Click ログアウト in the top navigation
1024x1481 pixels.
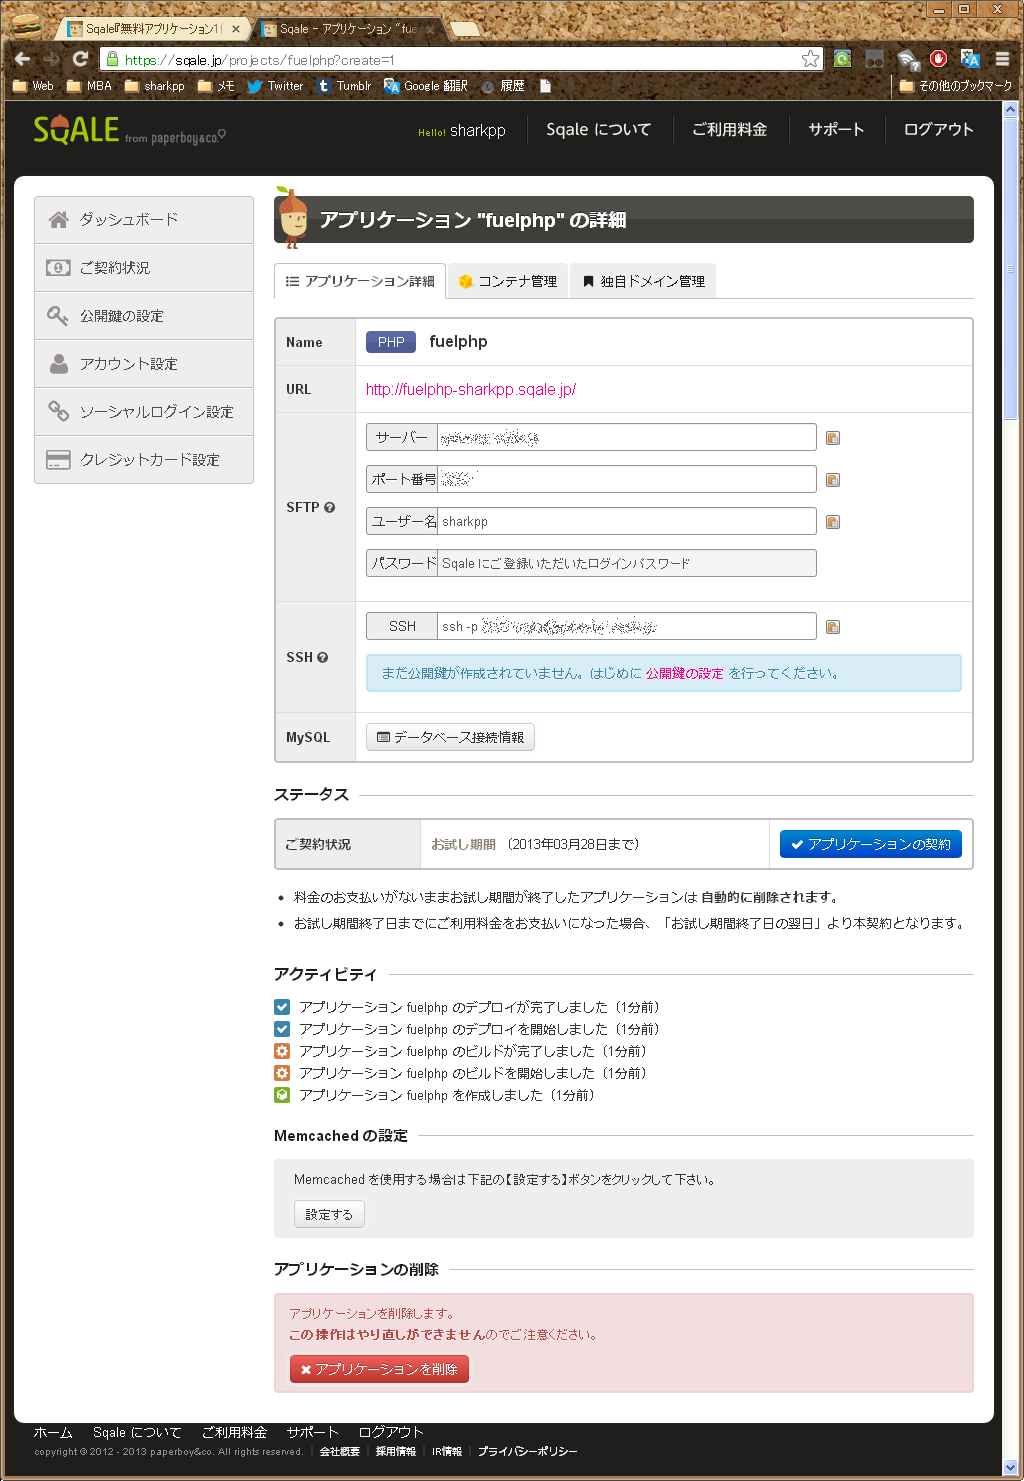(x=938, y=129)
